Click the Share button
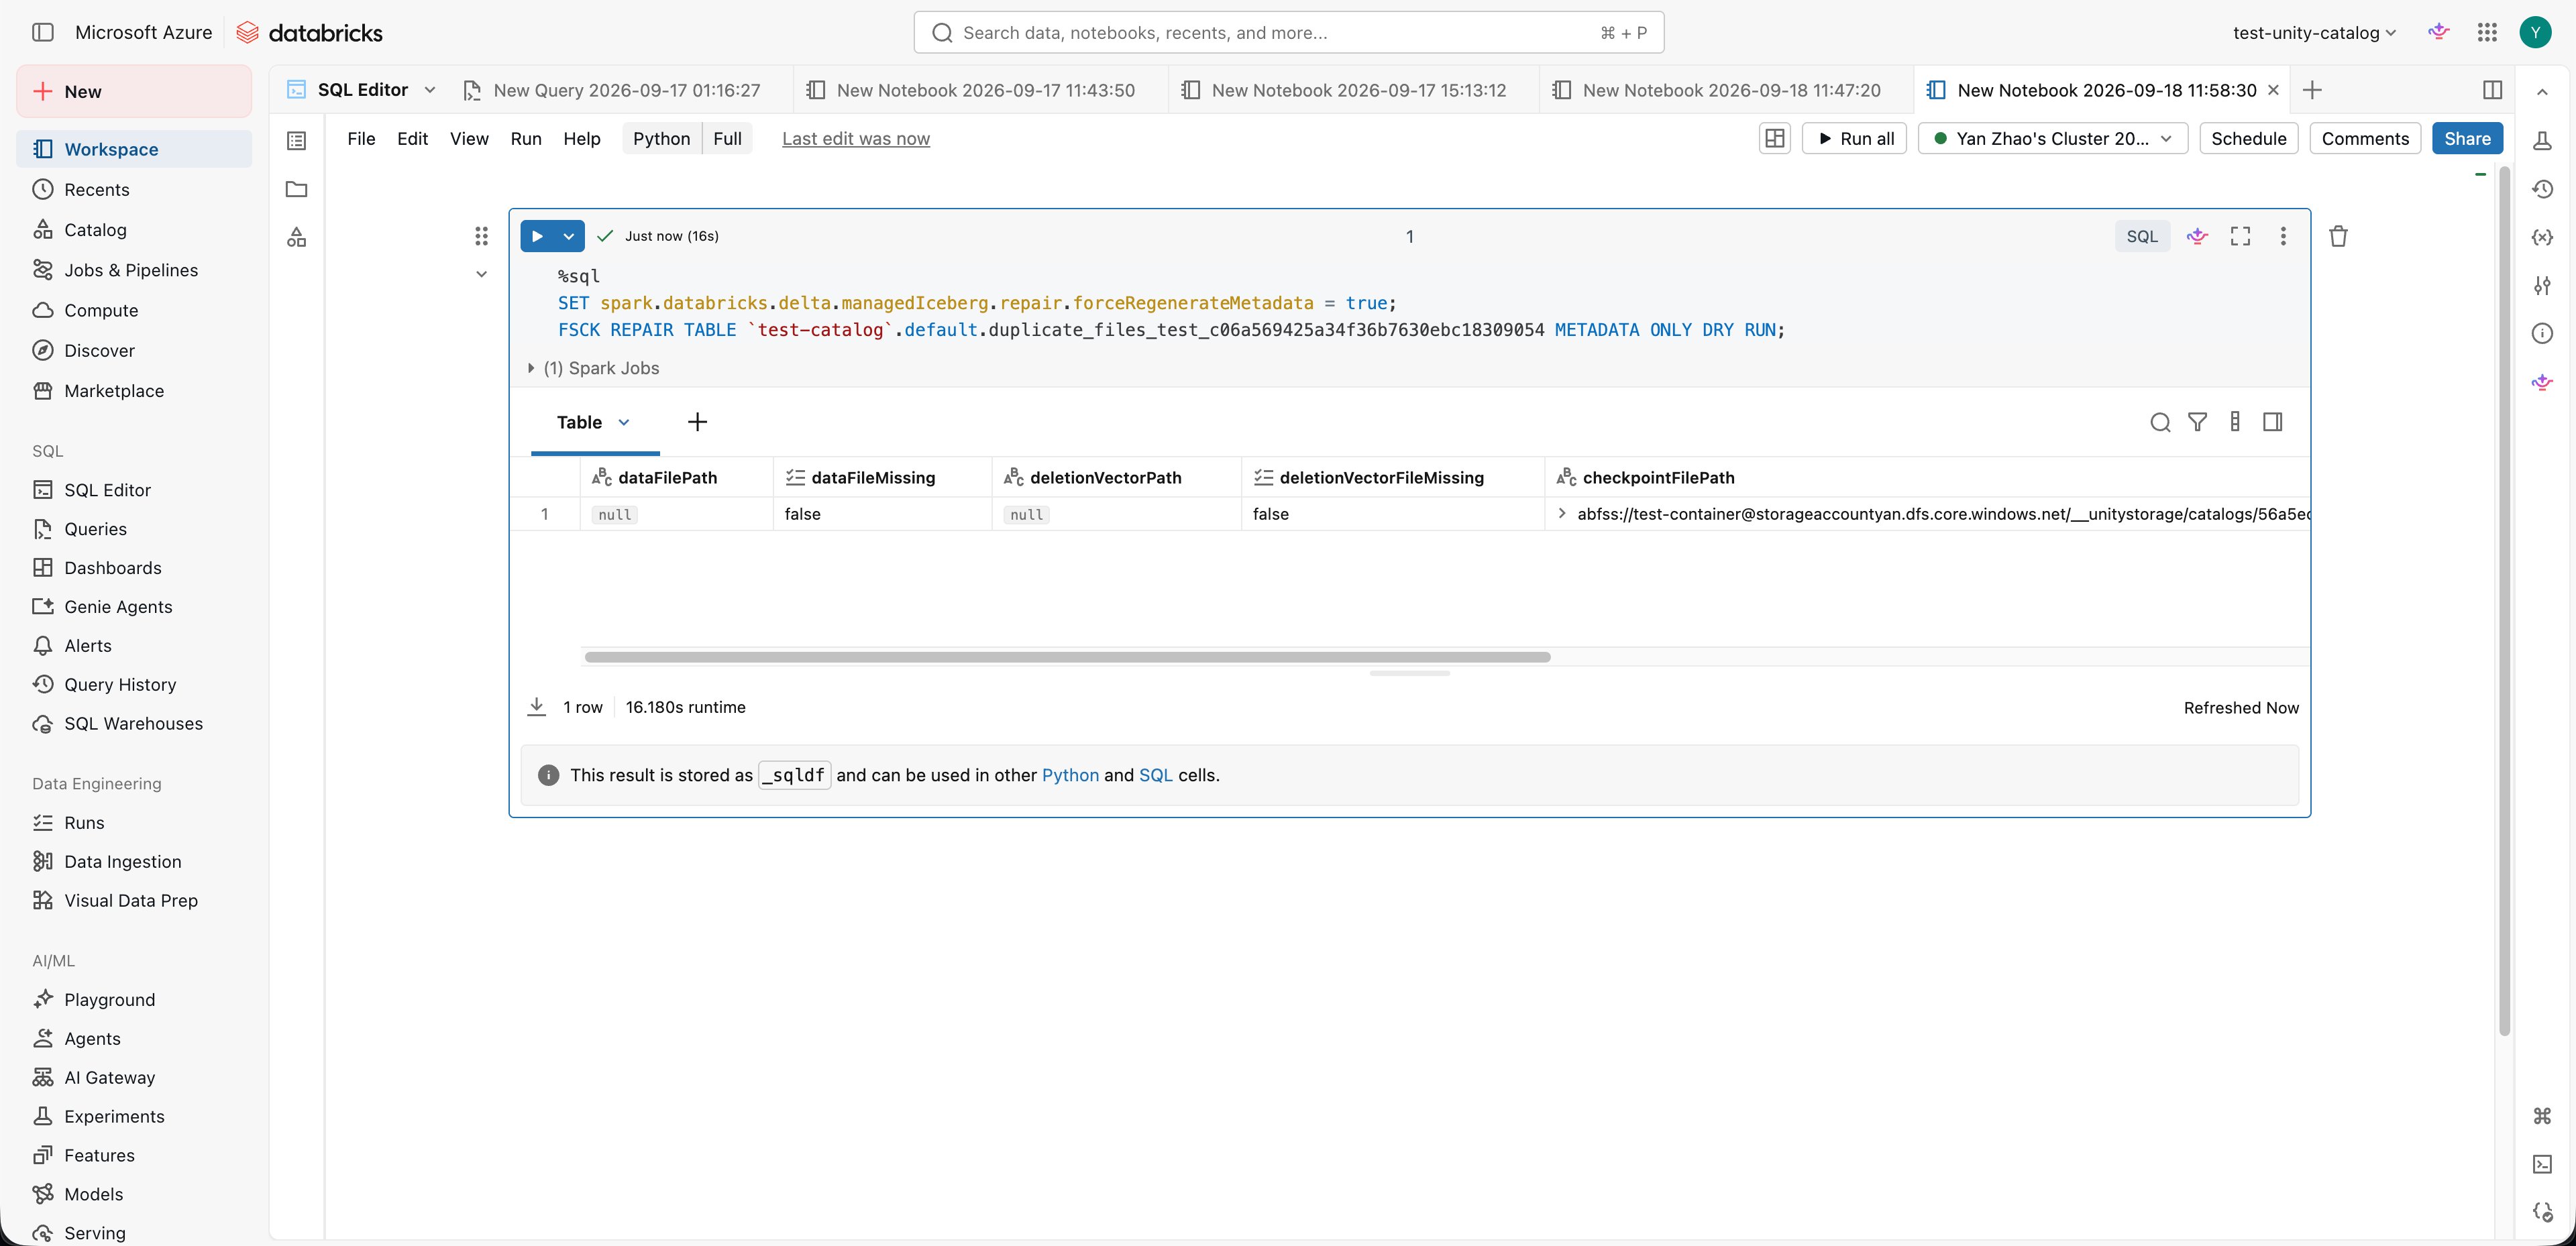Image resolution: width=2576 pixels, height=1246 pixels. click(x=2467, y=138)
